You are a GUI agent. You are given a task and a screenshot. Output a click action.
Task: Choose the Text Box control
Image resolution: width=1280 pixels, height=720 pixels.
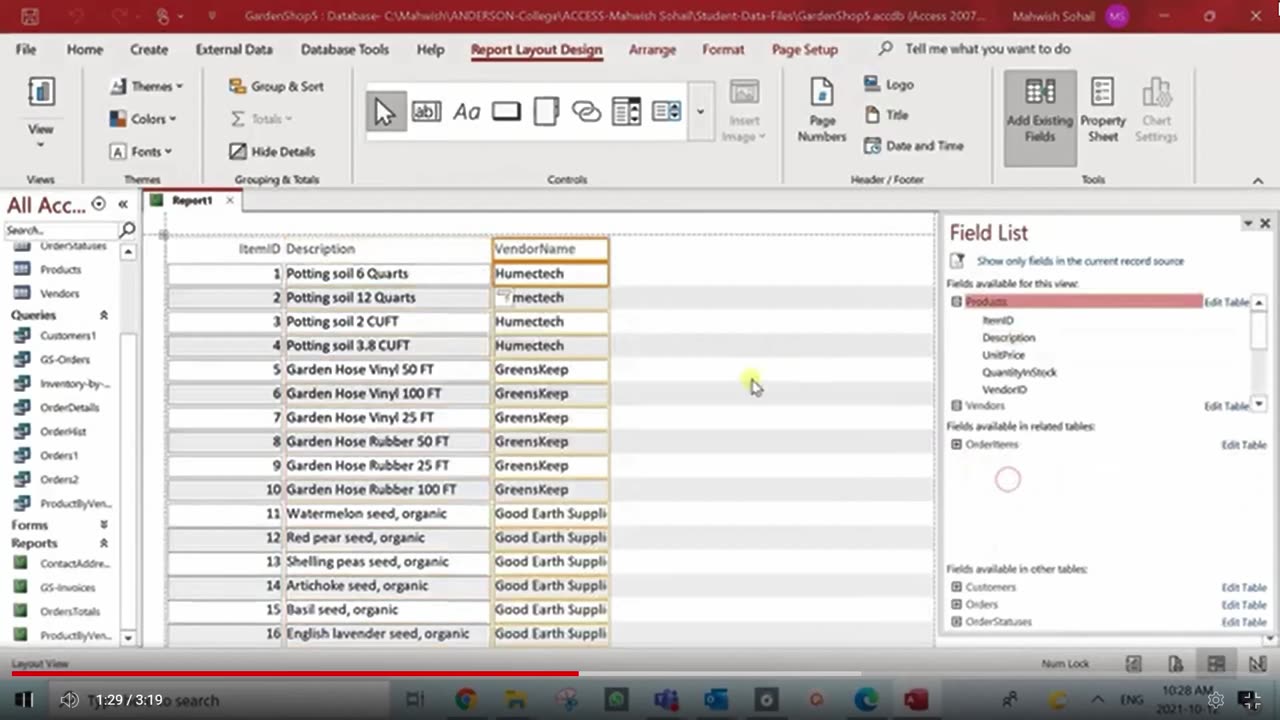426,111
